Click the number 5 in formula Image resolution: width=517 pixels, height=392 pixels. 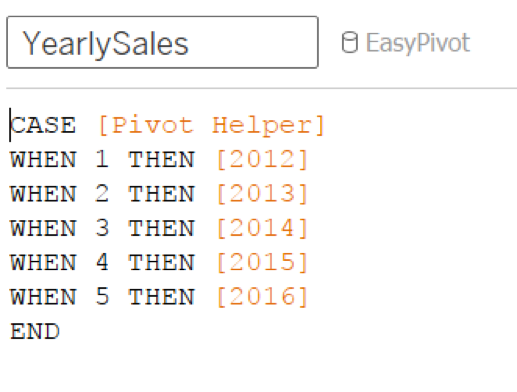pyautogui.click(x=102, y=297)
